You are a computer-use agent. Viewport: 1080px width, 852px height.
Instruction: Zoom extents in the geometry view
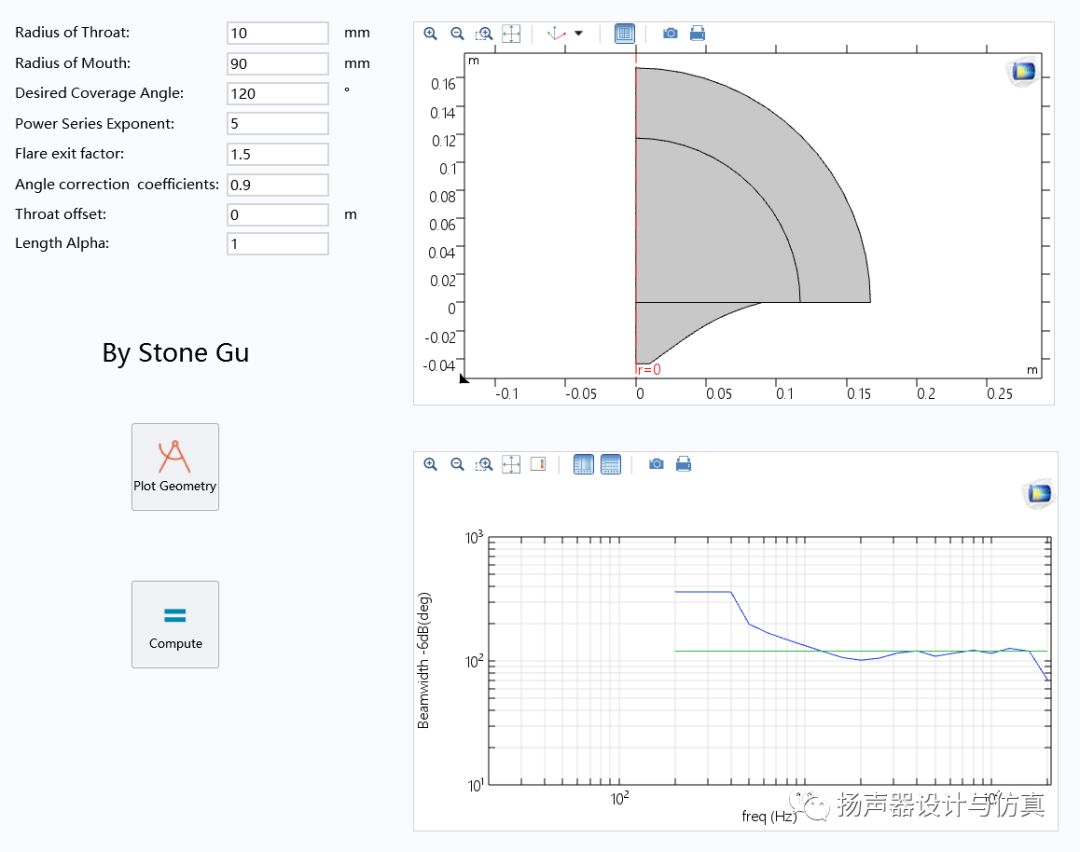pos(511,33)
